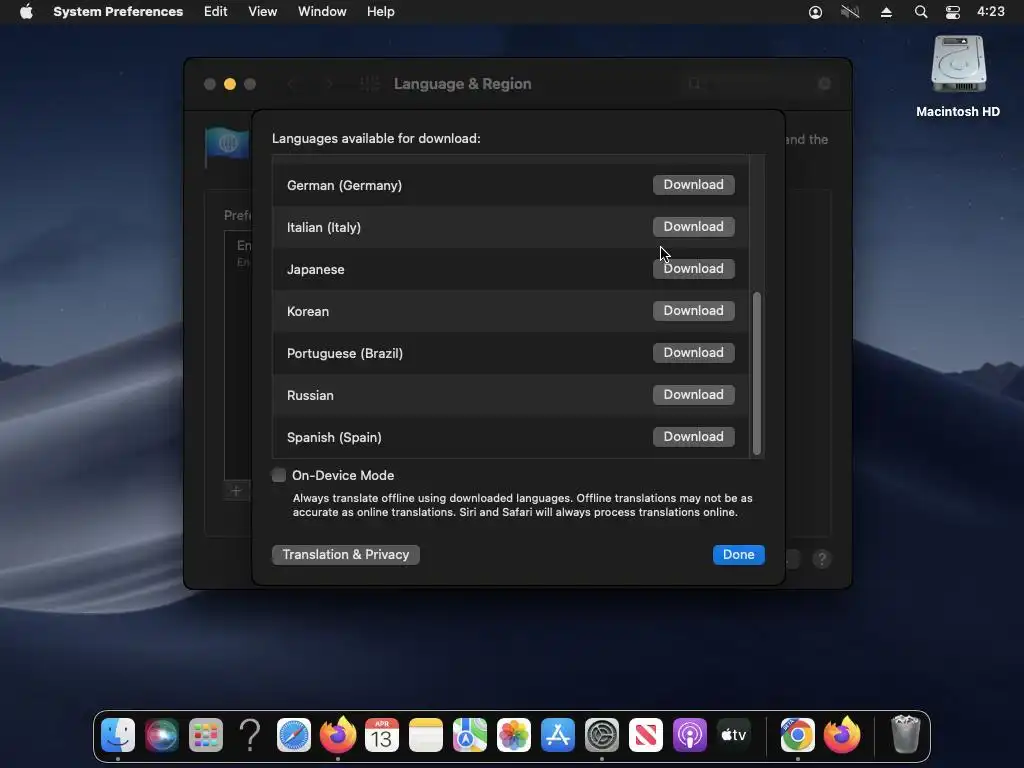Open Apple TV from the Dock
This screenshot has height=768, width=1024.
coord(734,735)
